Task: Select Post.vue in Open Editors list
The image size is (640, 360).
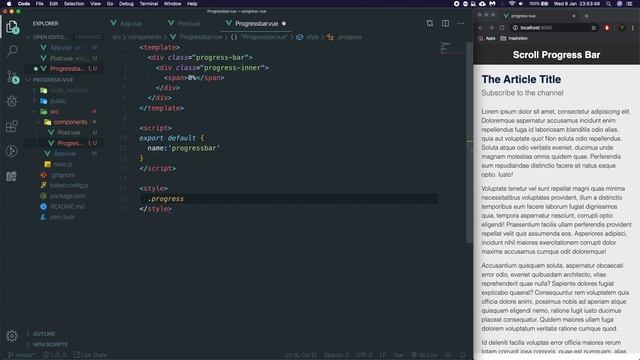Action: pyautogui.click(x=65, y=58)
